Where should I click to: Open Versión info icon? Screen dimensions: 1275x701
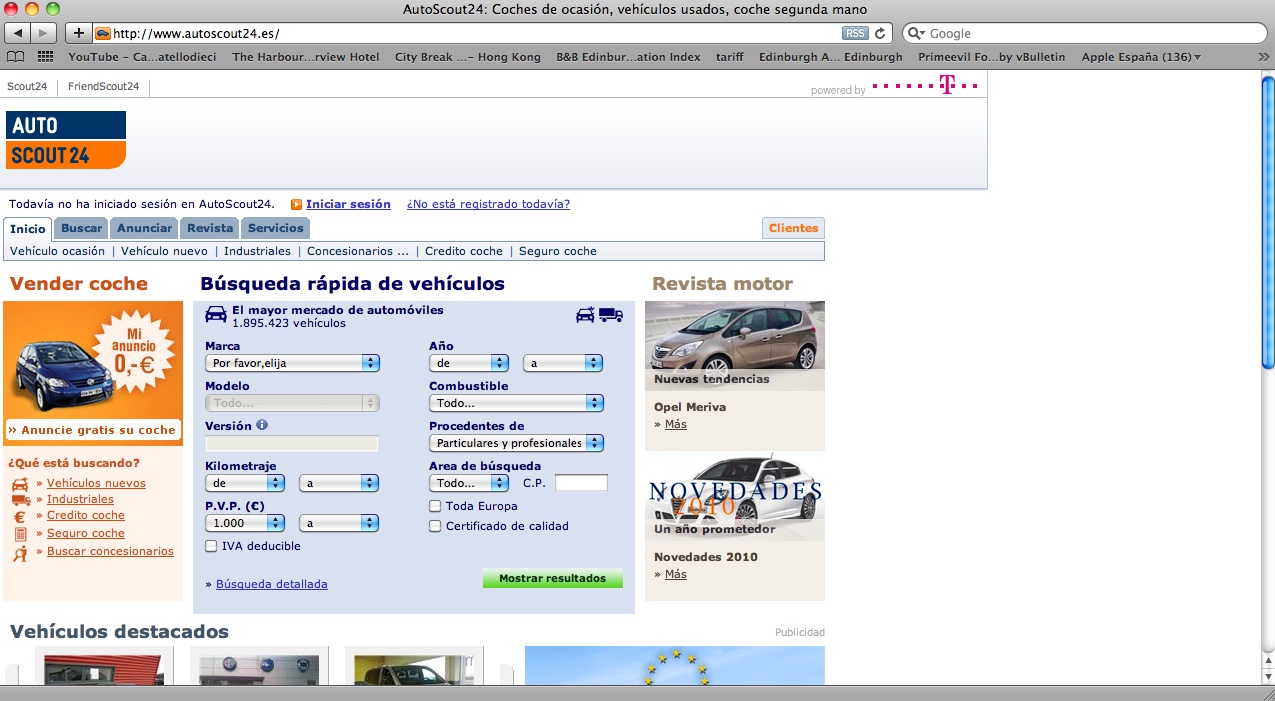tap(262, 425)
